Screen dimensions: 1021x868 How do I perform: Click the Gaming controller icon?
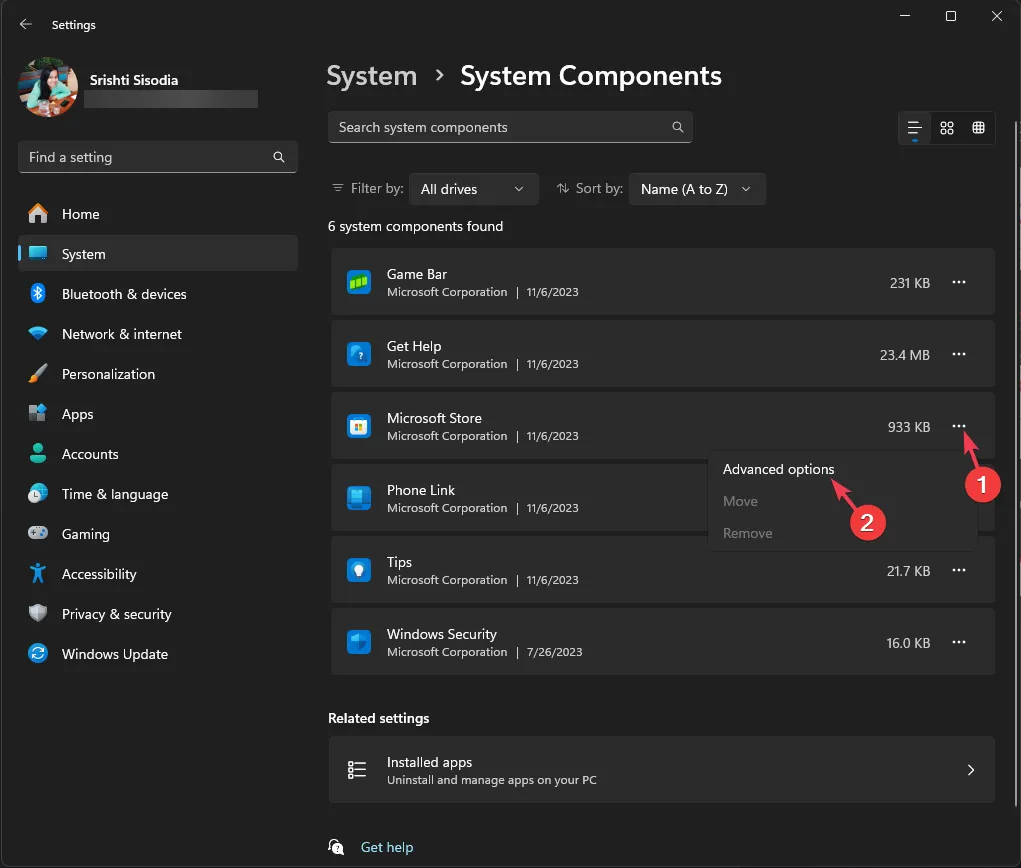tap(38, 533)
